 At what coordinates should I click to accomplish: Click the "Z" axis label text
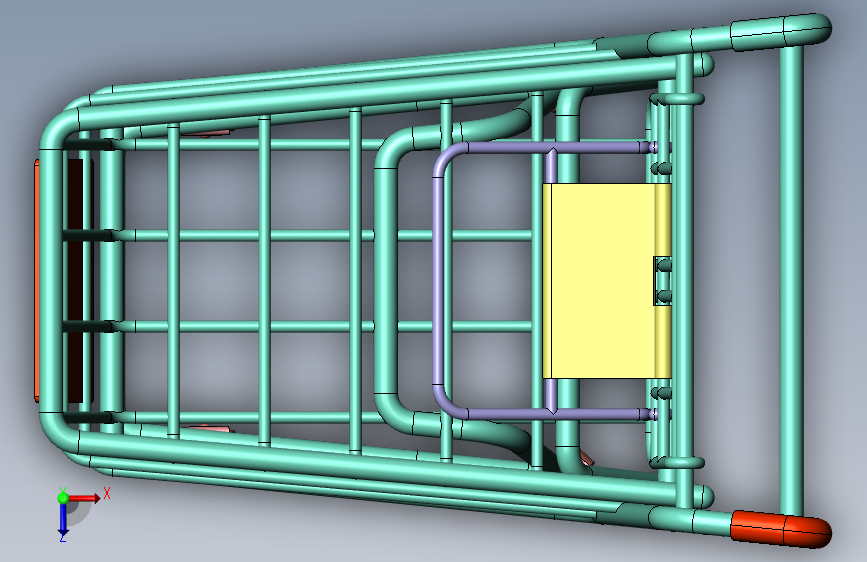[x=62, y=538]
